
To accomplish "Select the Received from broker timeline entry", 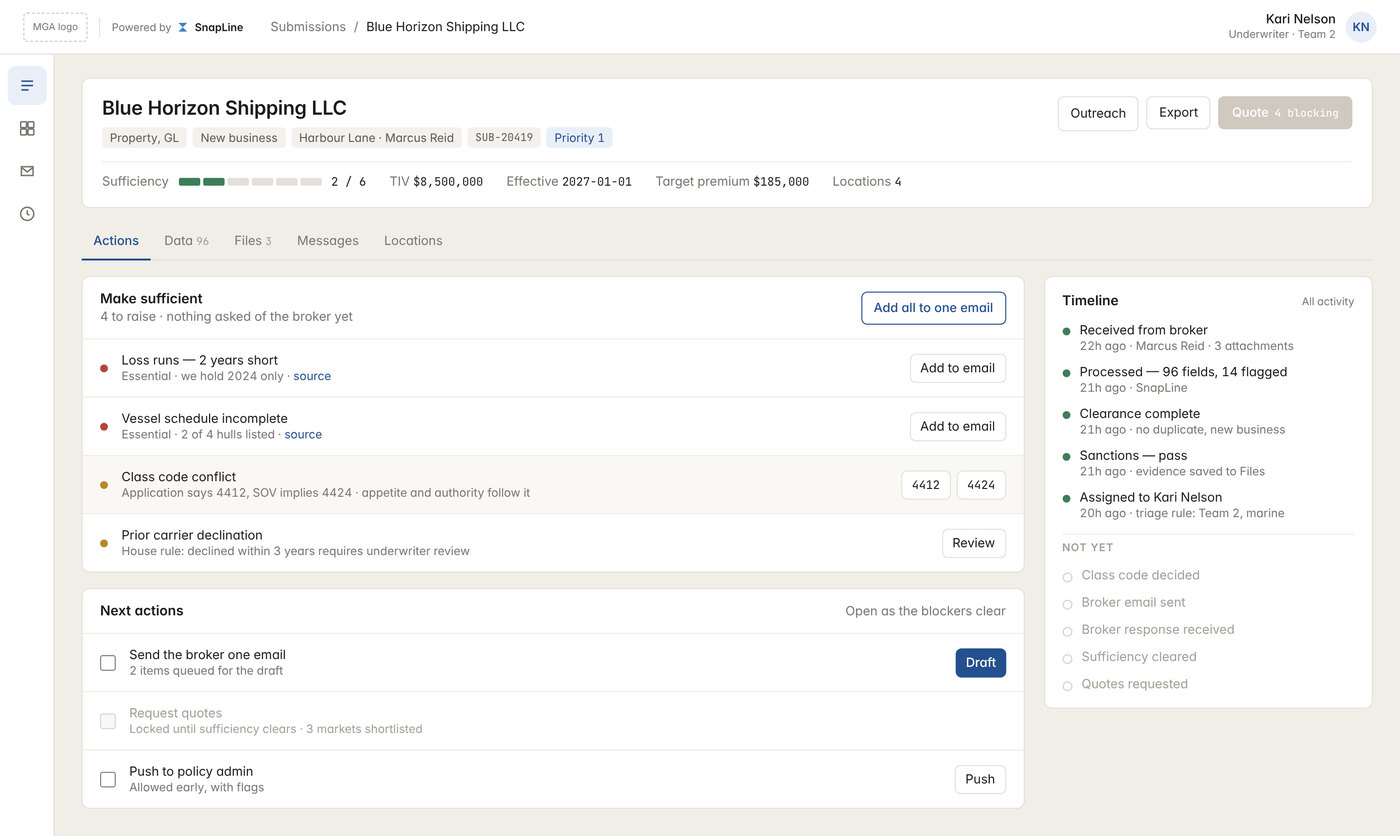I will 1208,338.
